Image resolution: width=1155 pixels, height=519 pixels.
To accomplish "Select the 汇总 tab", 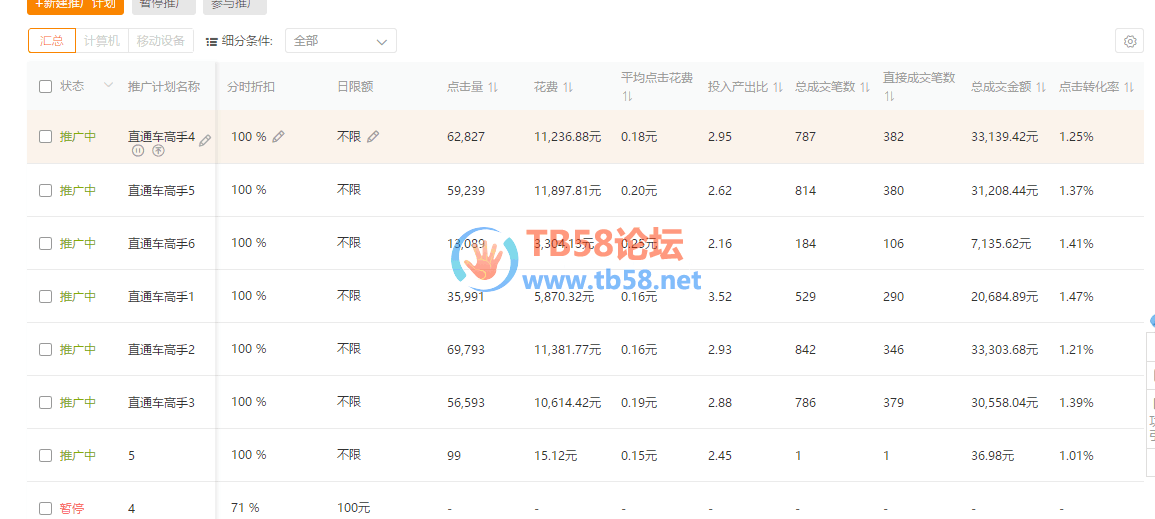I will 52,41.
